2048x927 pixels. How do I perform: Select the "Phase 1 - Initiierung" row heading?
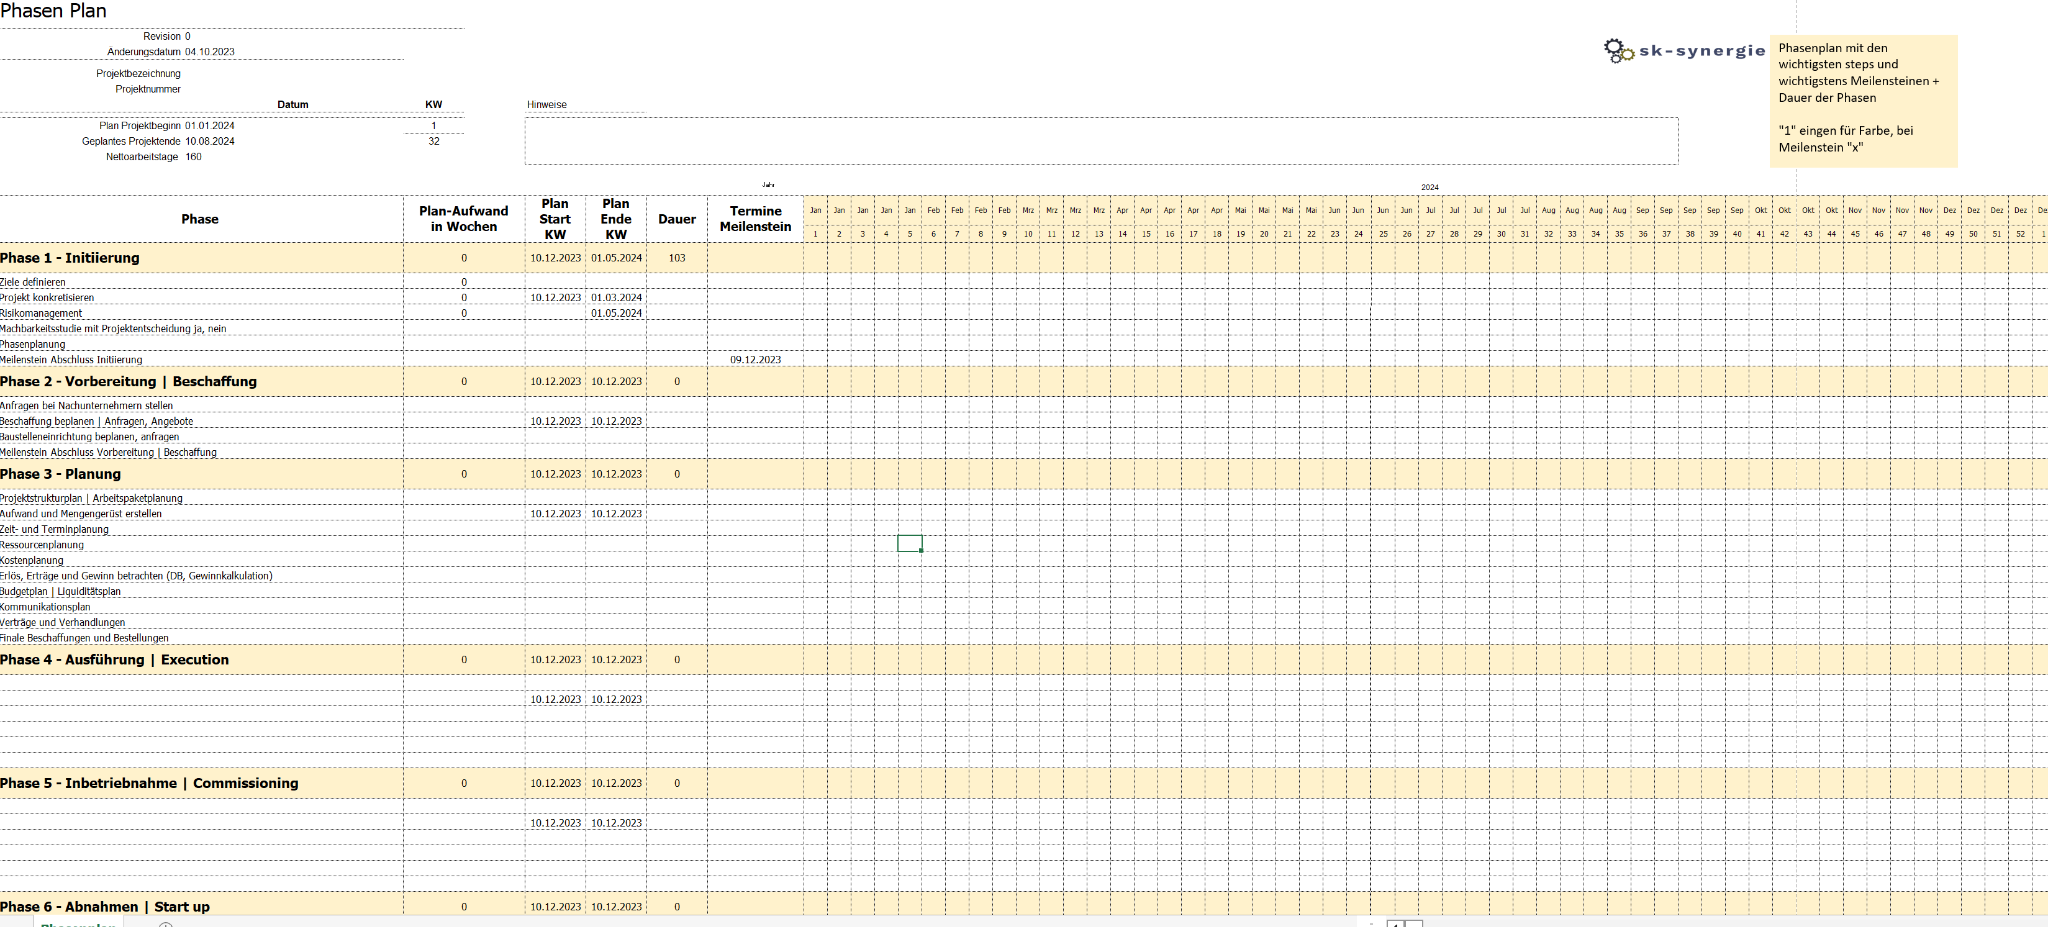70,258
